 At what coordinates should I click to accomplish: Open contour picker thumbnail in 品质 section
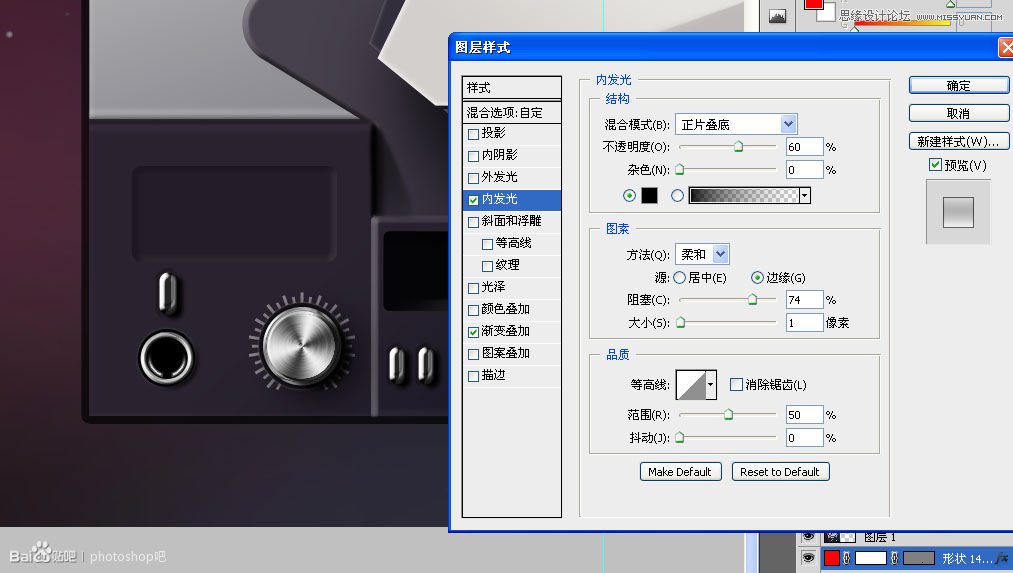tap(691, 385)
